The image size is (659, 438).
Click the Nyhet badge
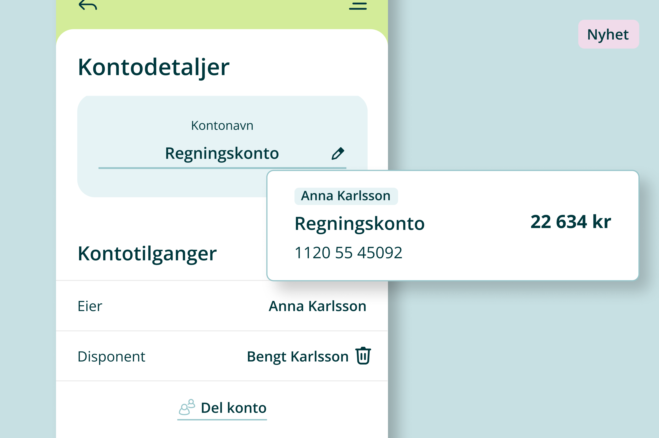tap(608, 35)
